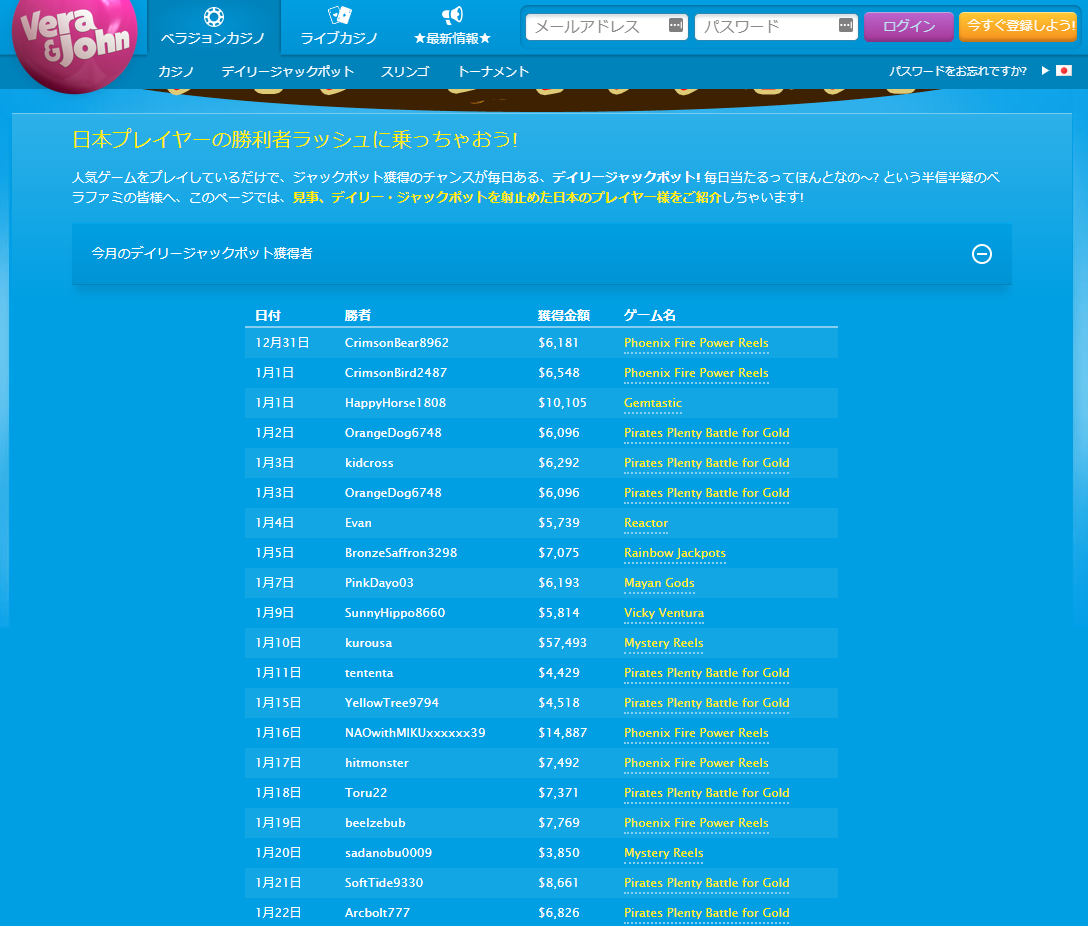Click the winner name PinkDayo03
The height and width of the screenshot is (926, 1088).
[x=379, y=583]
